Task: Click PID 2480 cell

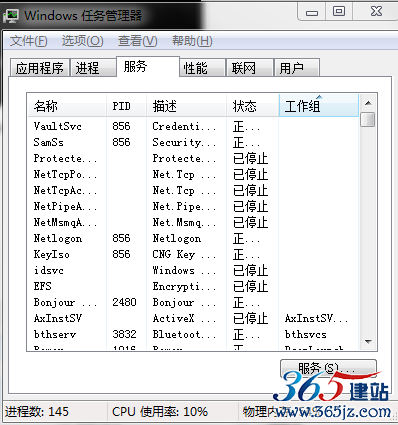Action: click(124, 302)
